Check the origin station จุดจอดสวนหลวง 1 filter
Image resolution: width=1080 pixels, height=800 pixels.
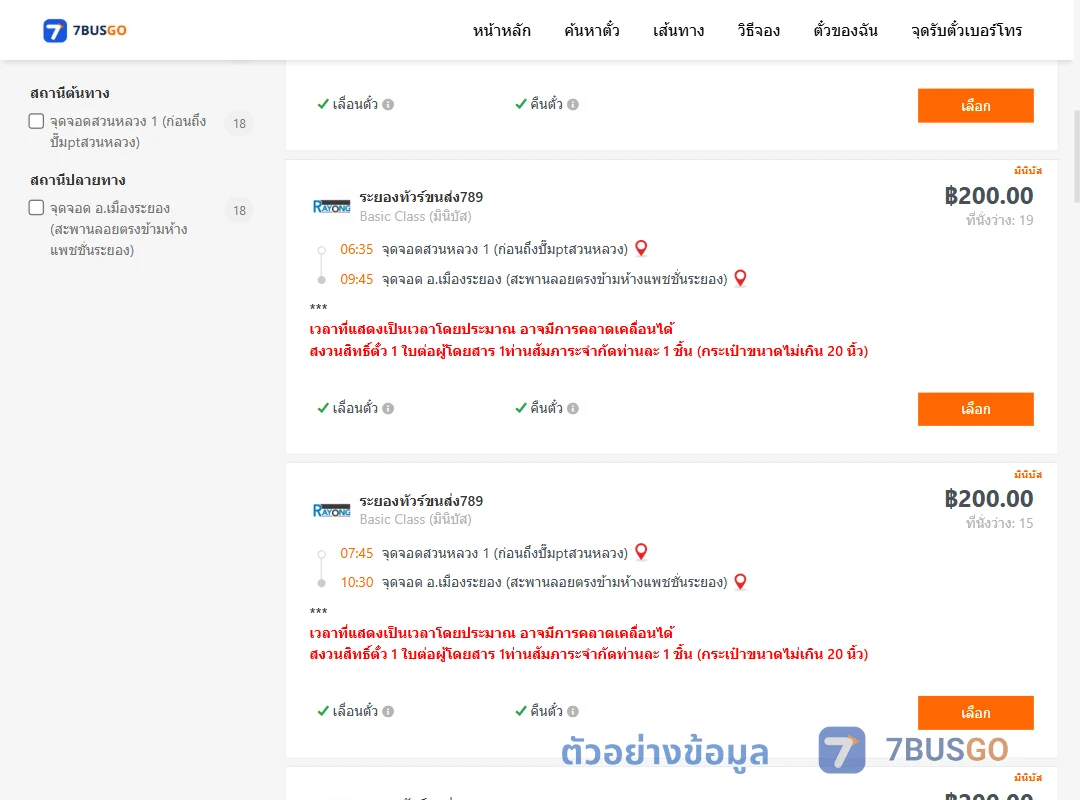(37, 121)
